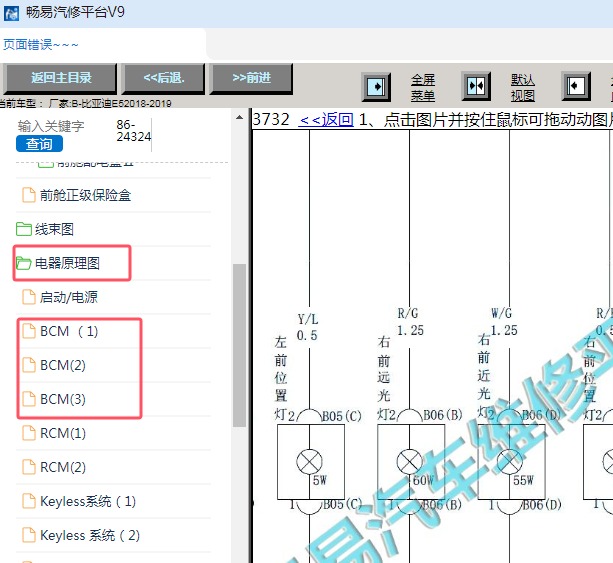Image resolution: width=613 pixels, height=563 pixels.
Task: Expand the 线束图 folder
Action: pyautogui.click(x=54, y=229)
